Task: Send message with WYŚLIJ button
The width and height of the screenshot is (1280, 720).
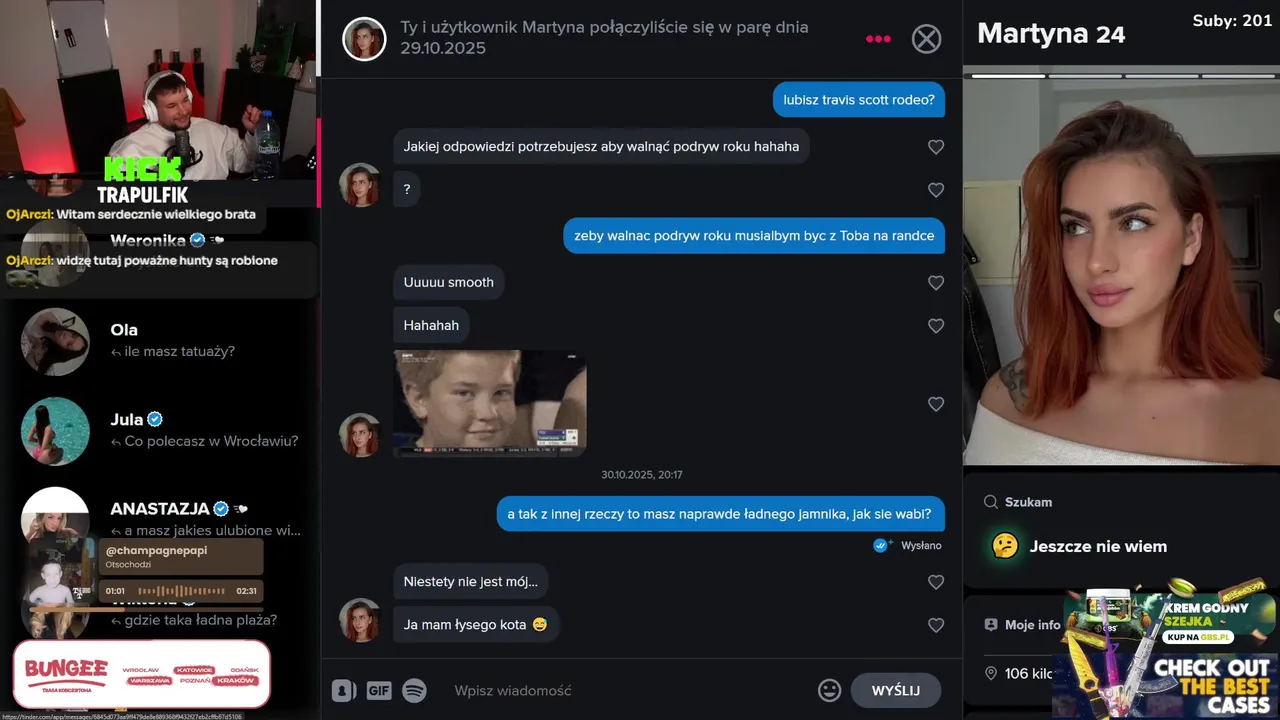Action: click(896, 690)
